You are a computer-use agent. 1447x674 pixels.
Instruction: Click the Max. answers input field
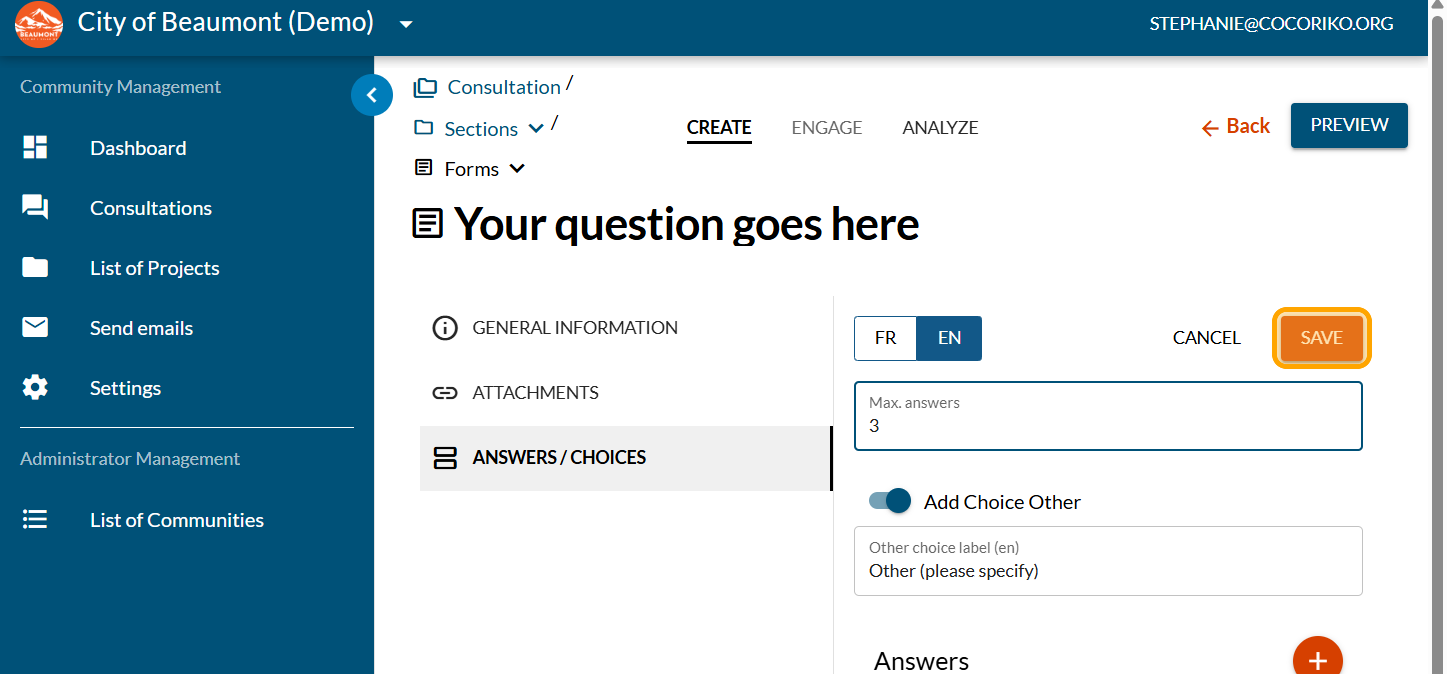point(1108,426)
